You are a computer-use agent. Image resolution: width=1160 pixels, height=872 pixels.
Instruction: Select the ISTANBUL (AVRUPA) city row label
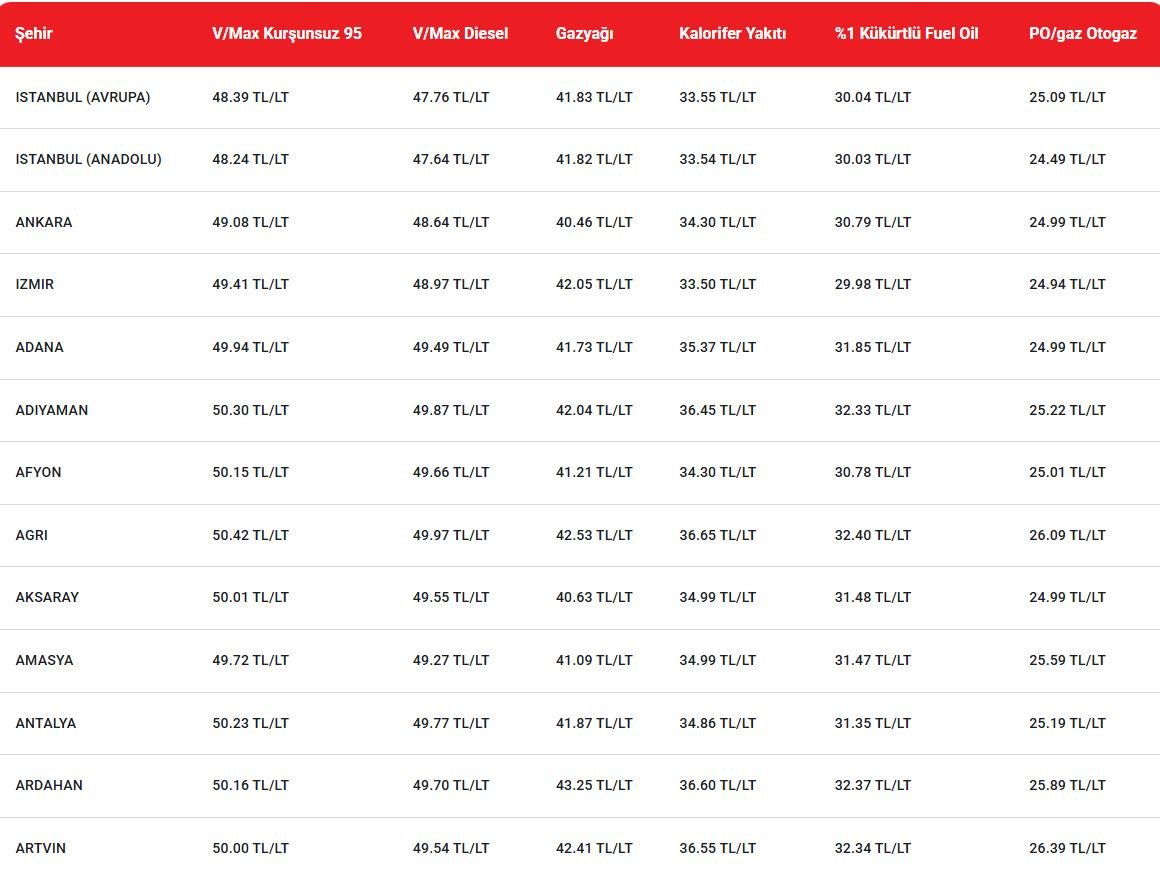click(83, 97)
